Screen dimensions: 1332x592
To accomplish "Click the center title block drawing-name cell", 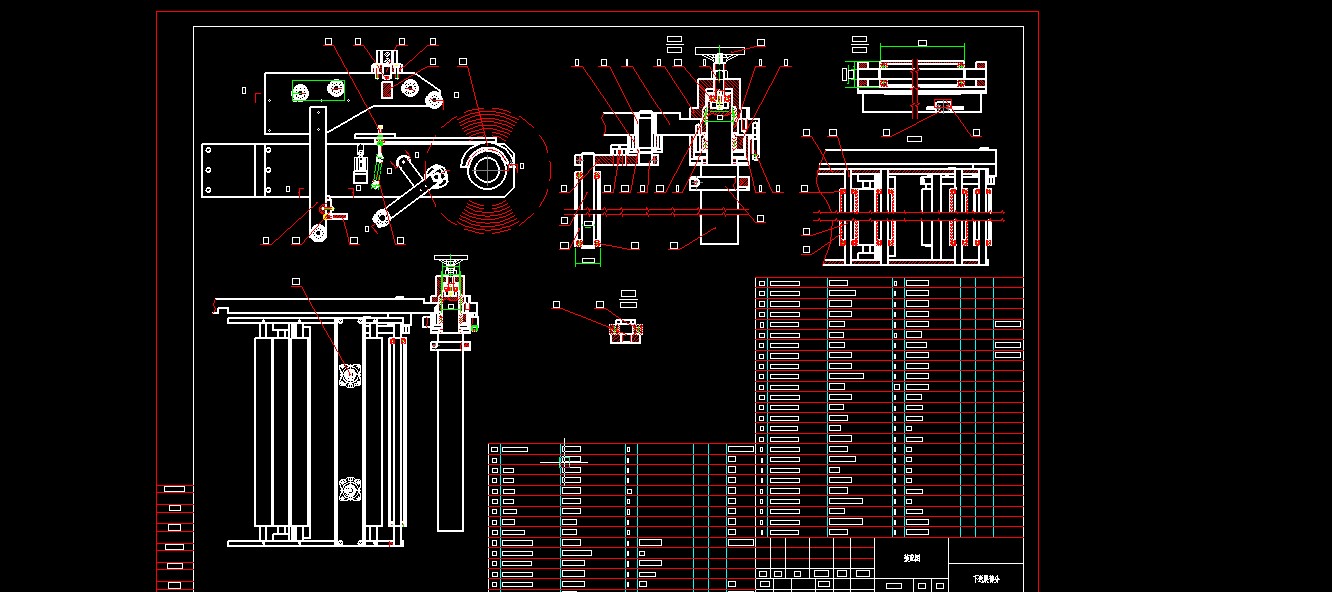I will [x=911, y=558].
